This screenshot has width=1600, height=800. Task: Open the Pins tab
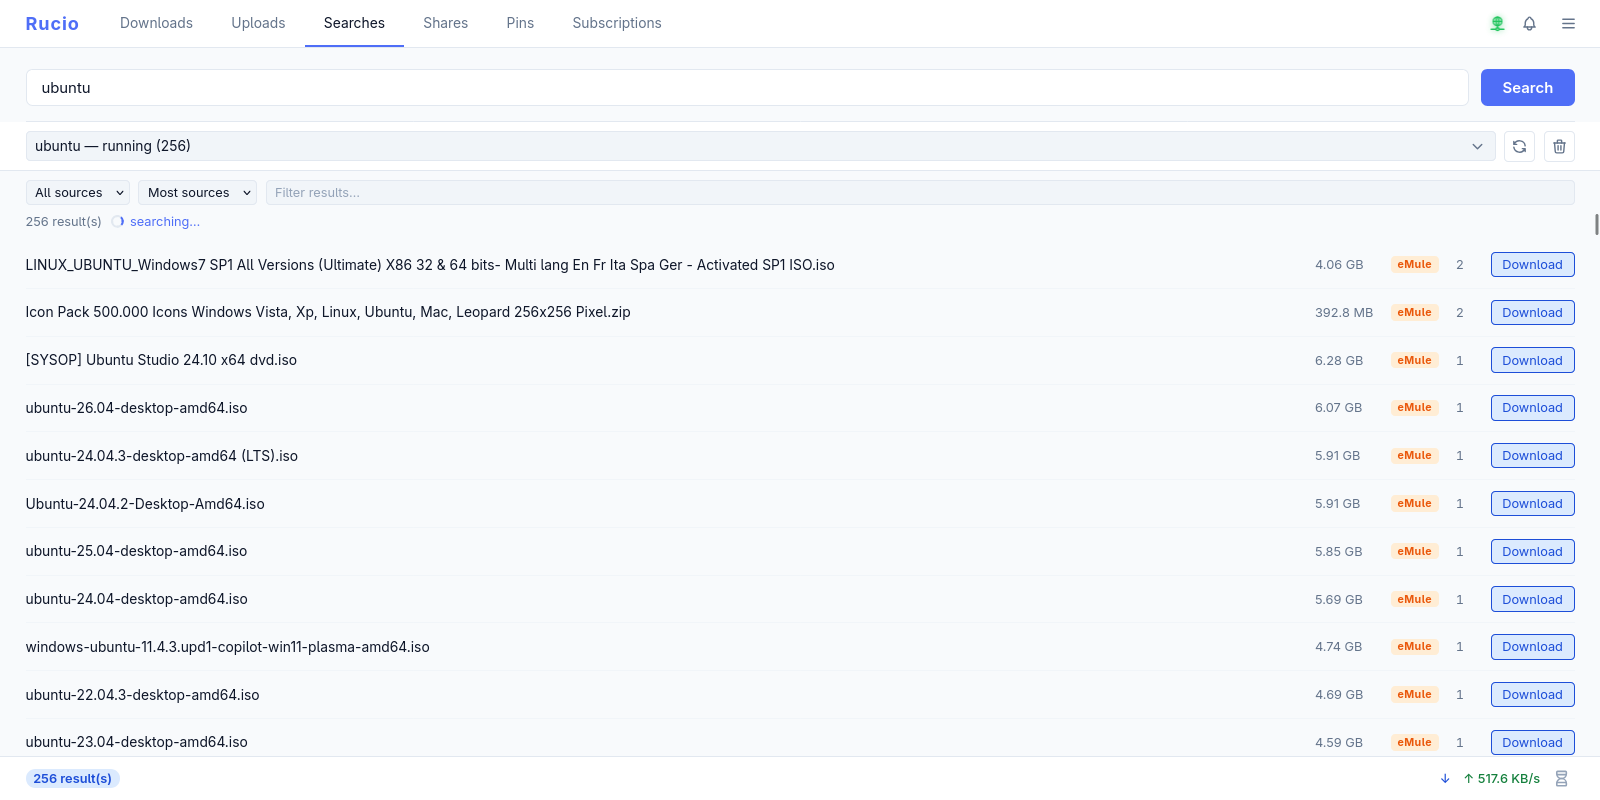coord(520,23)
